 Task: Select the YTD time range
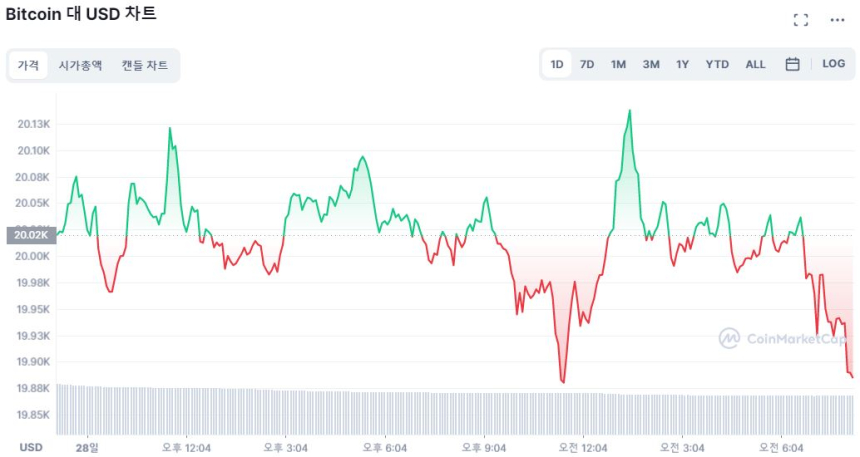(717, 64)
